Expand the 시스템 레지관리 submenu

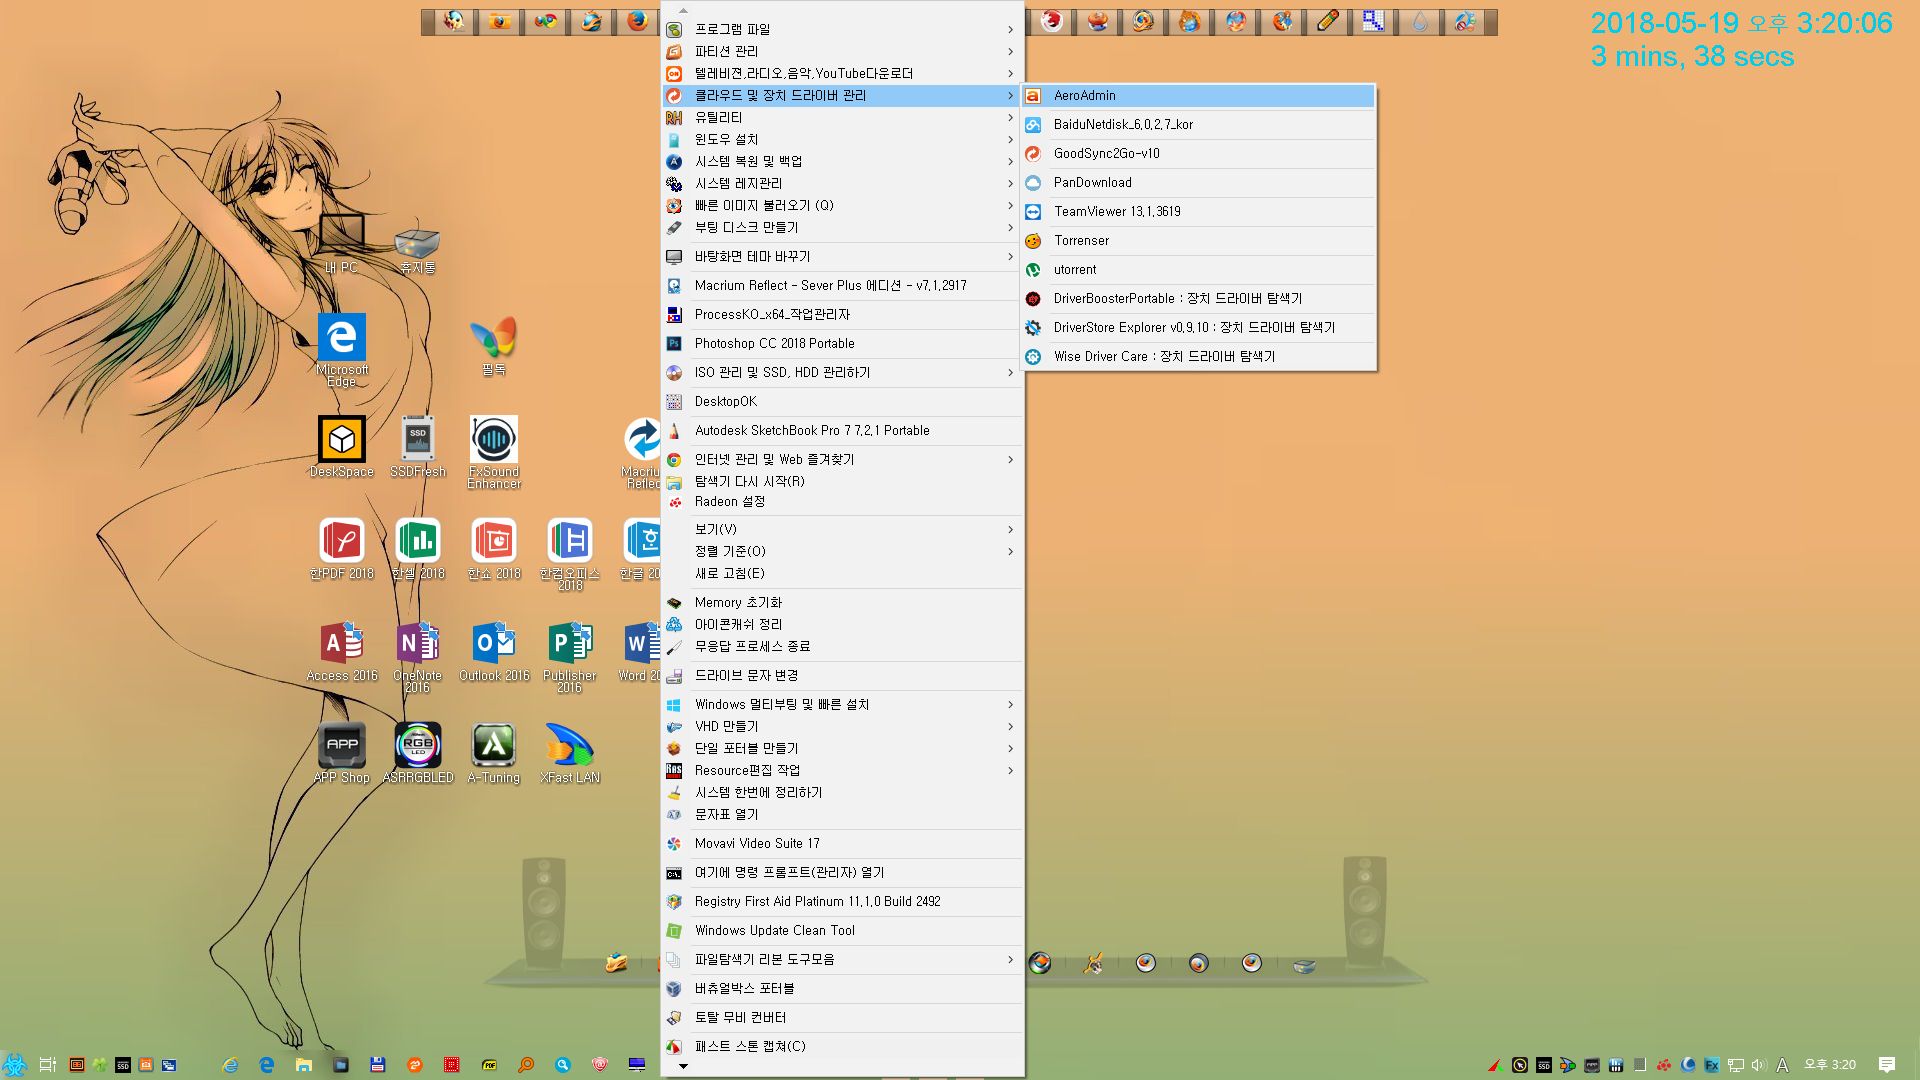click(x=842, y=183)
